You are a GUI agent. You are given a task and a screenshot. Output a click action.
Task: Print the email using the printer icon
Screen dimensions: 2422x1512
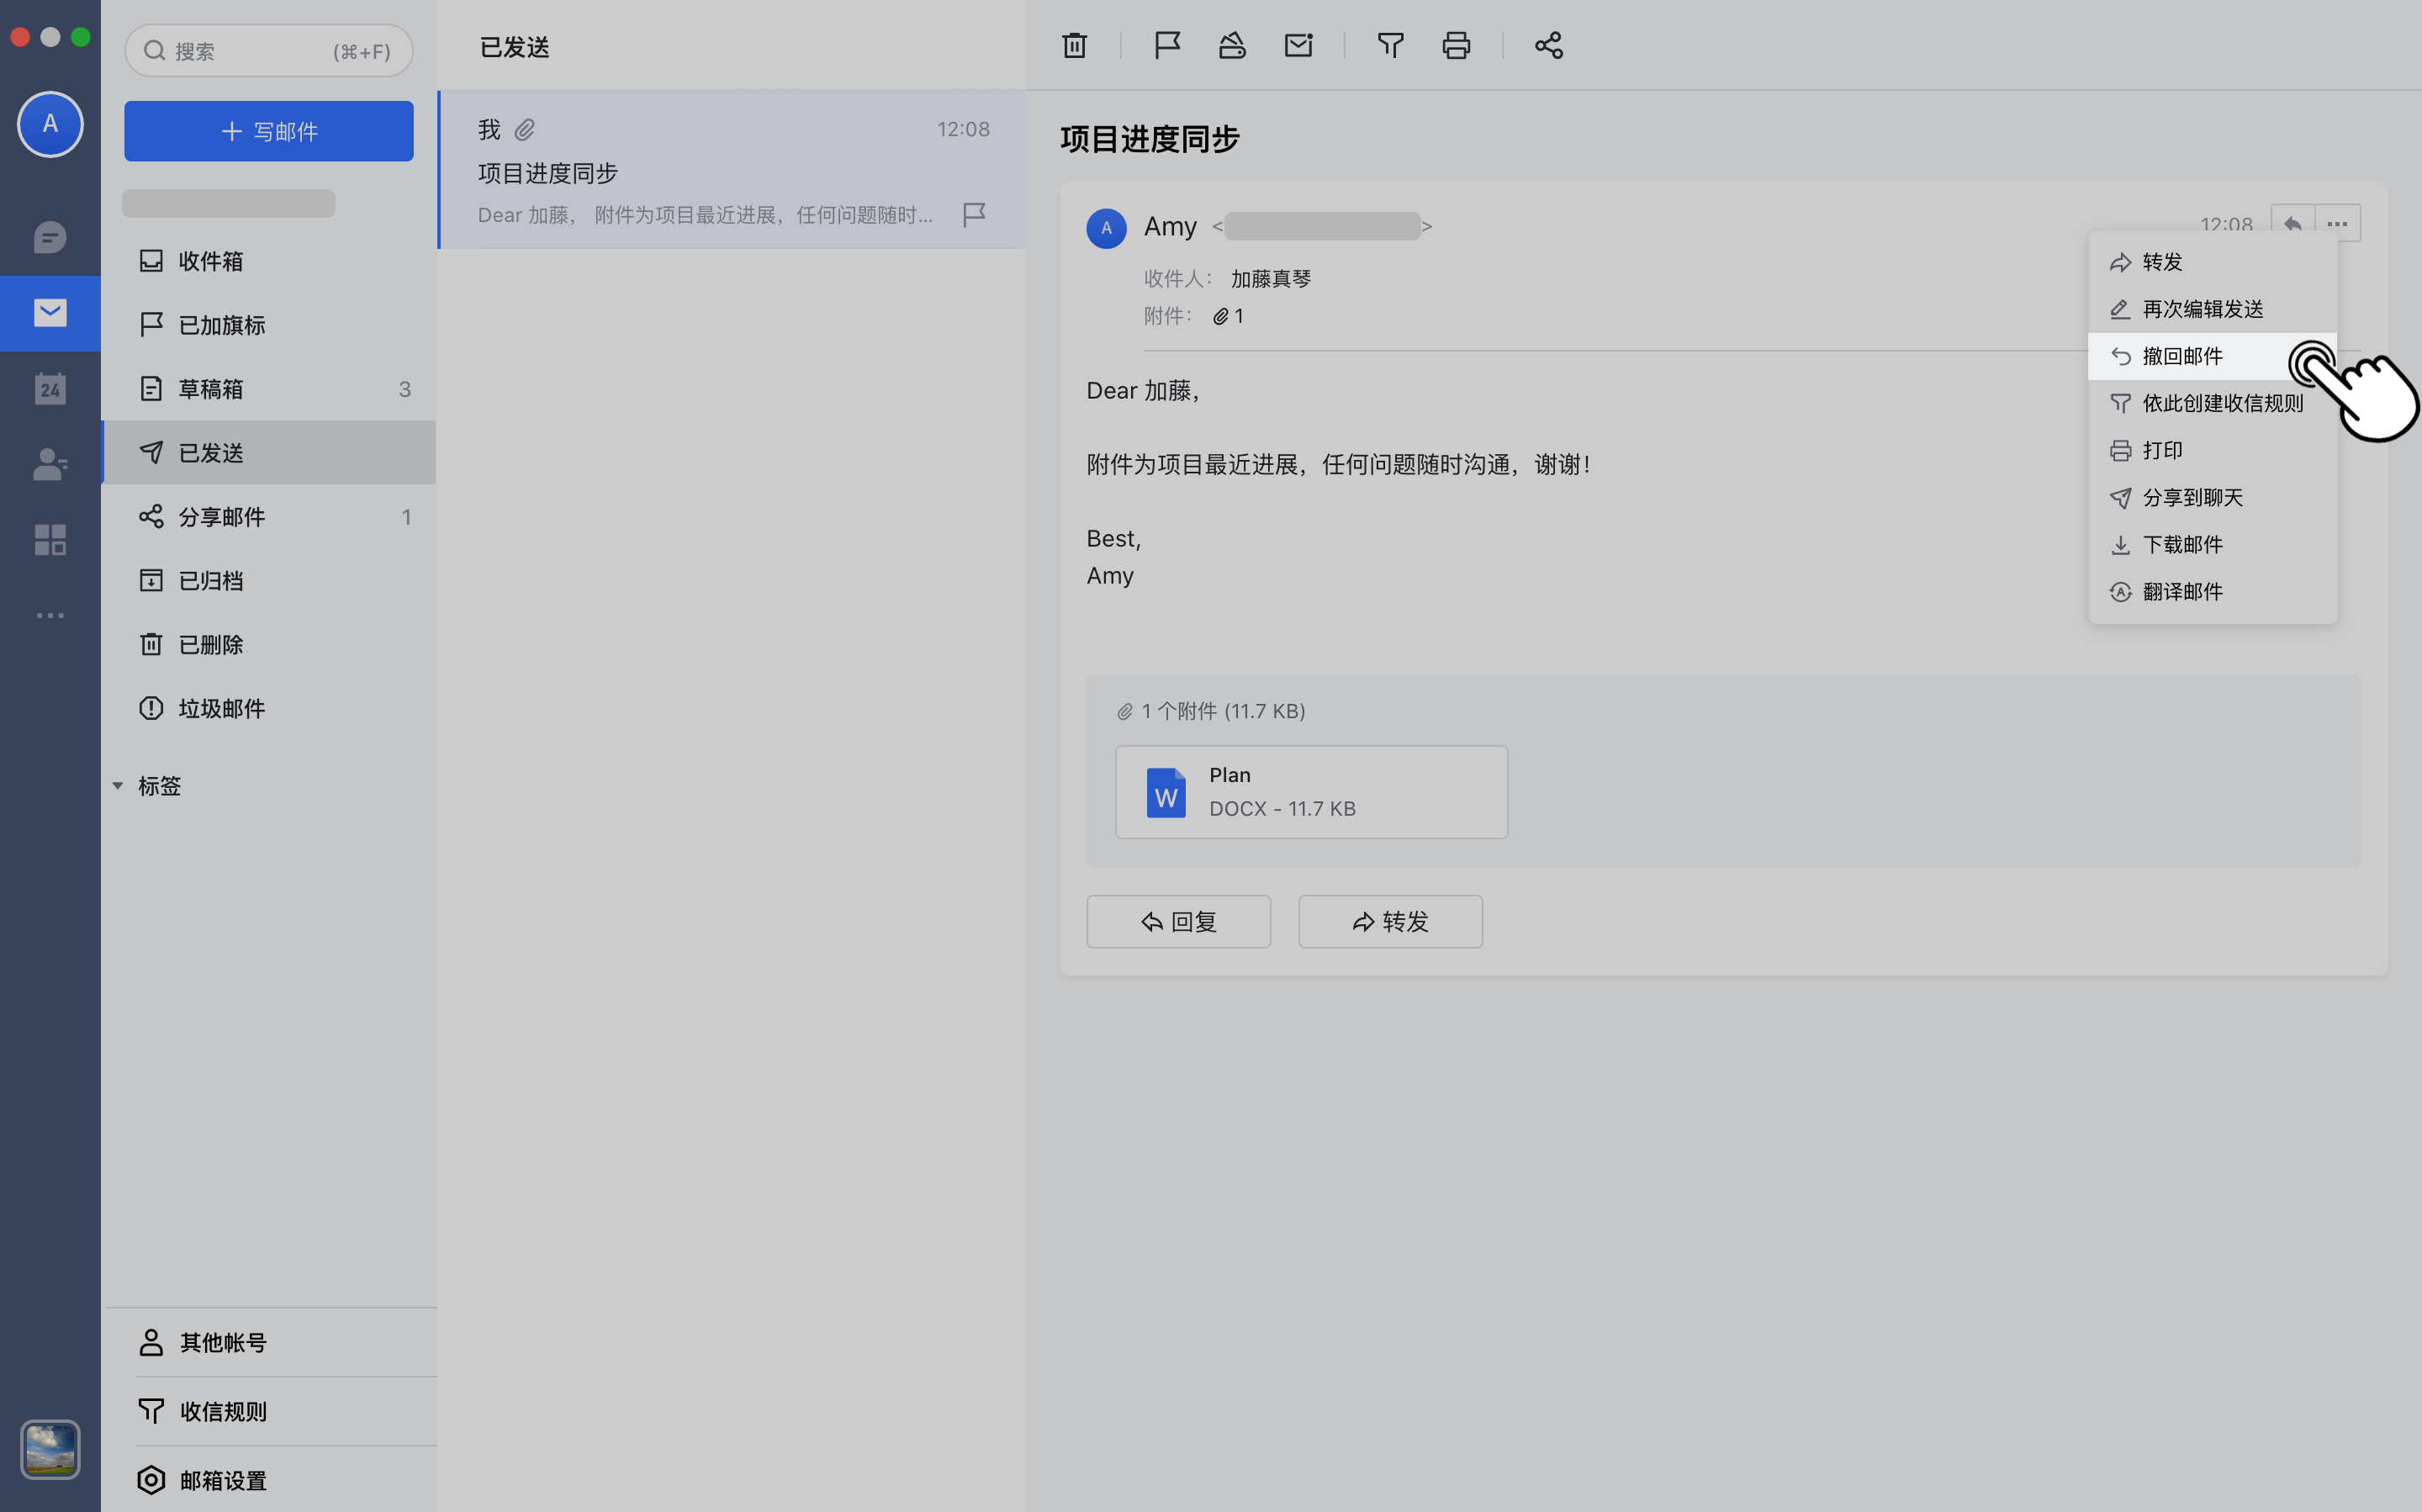click(1456, 45)
